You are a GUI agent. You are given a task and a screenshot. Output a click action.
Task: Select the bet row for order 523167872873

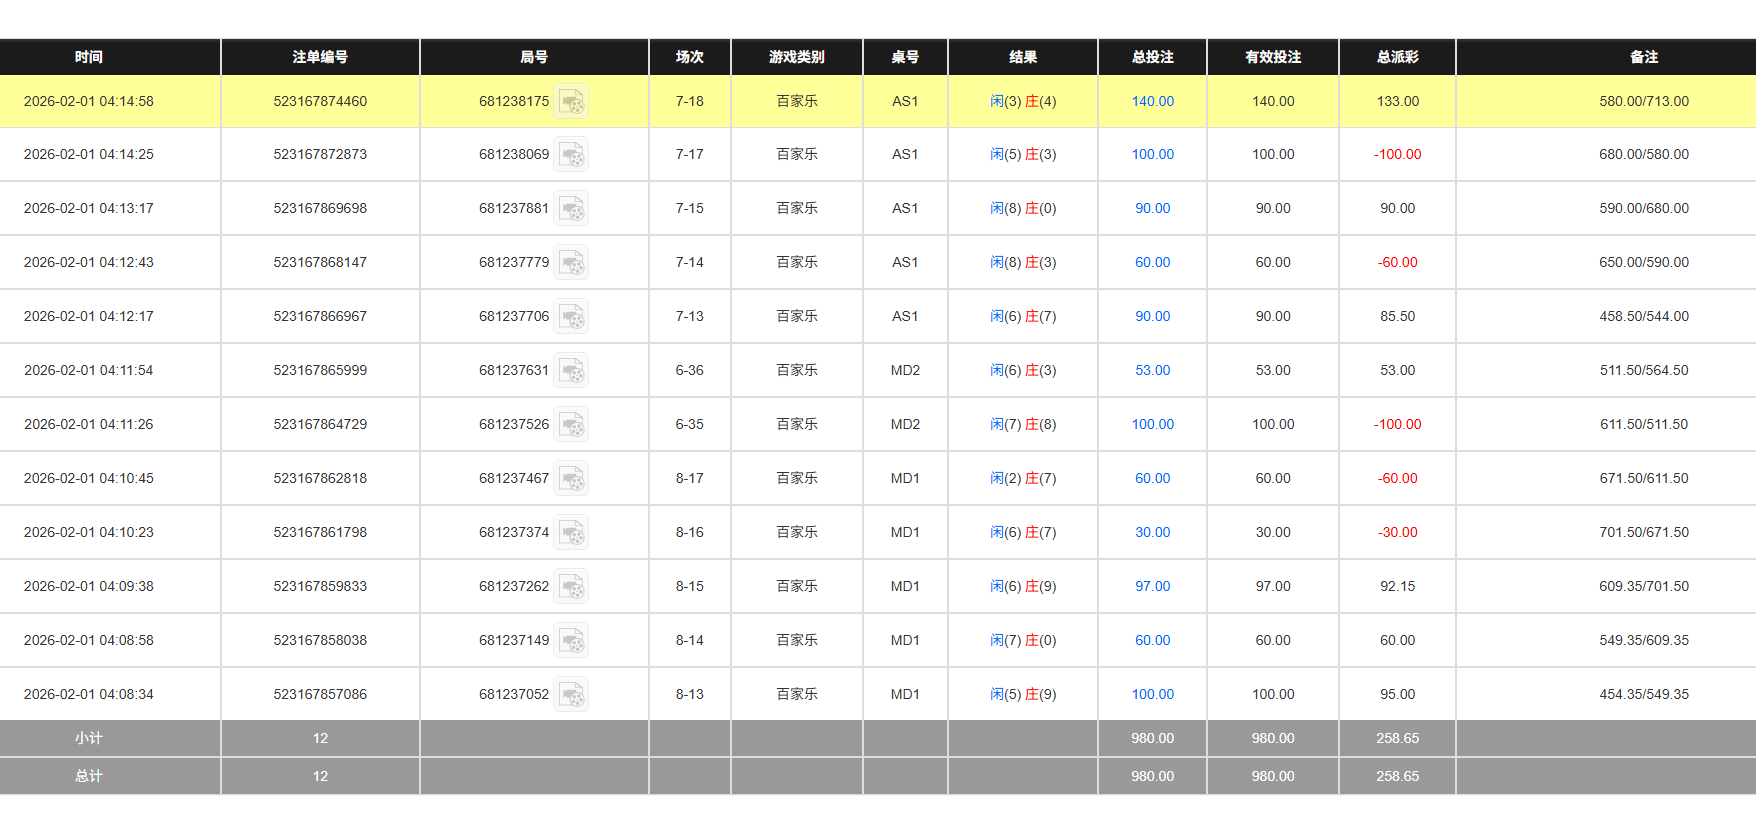320,154
